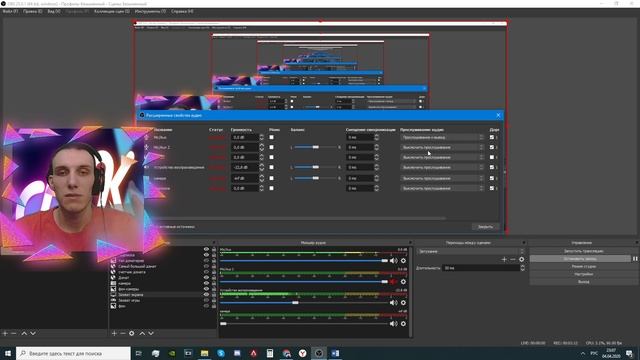The height and width of the screenshot is (360, 640).
Task: Adjust volume stepper for Устройство воспроизведения row
Action: pyautogui.click(x=262, y=167)
